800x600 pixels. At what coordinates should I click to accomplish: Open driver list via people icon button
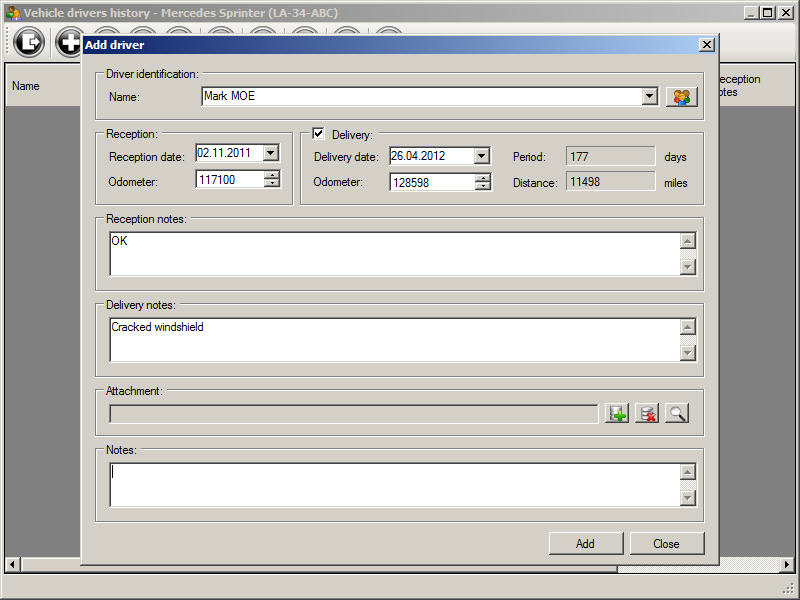coord(682,96)
